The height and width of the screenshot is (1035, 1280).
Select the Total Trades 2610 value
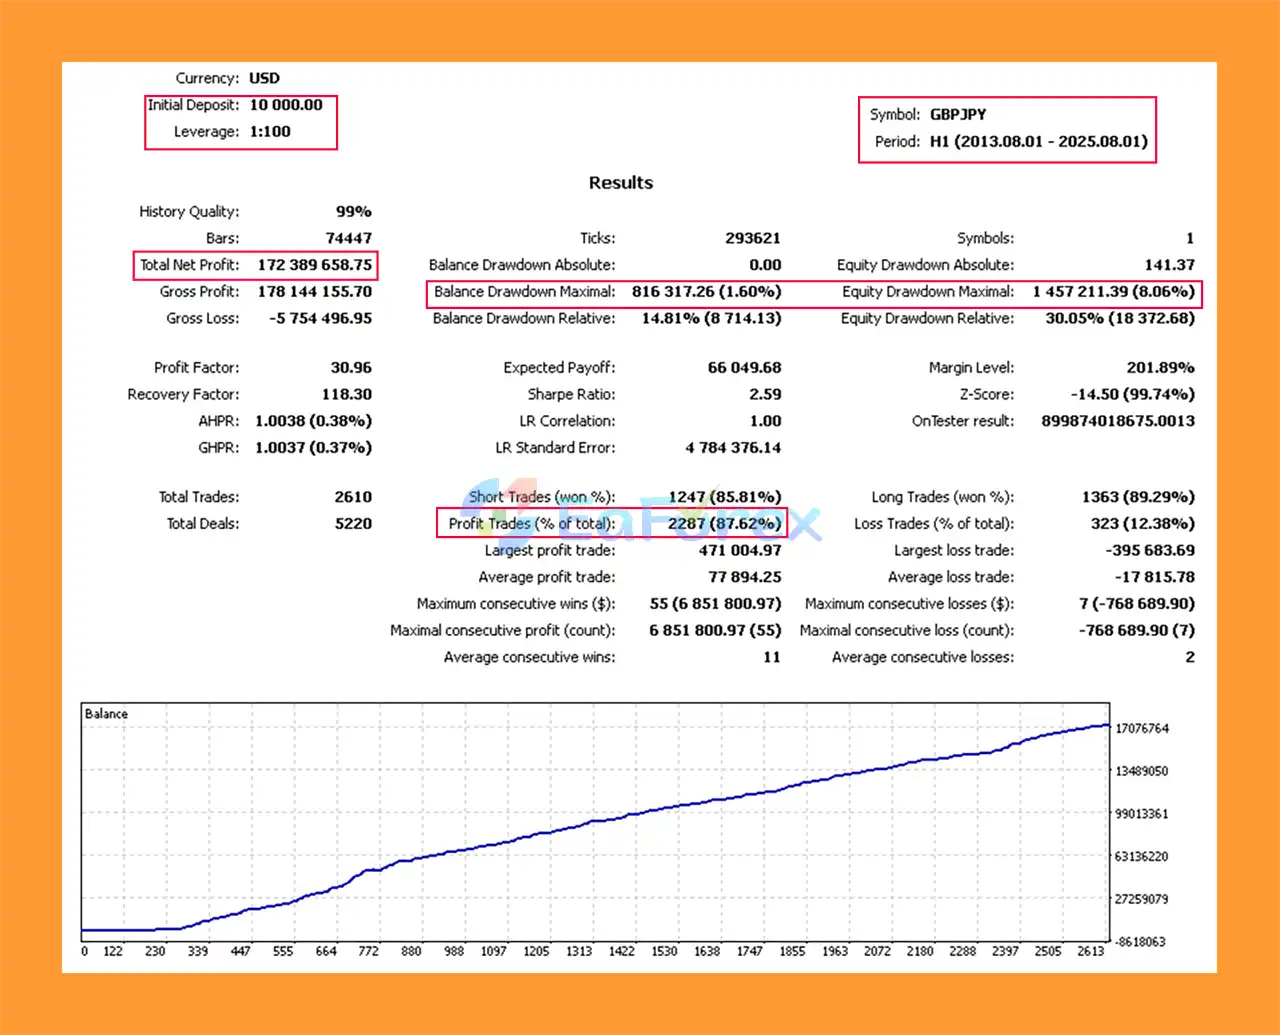pyautogui.click(x=354, y=496)
